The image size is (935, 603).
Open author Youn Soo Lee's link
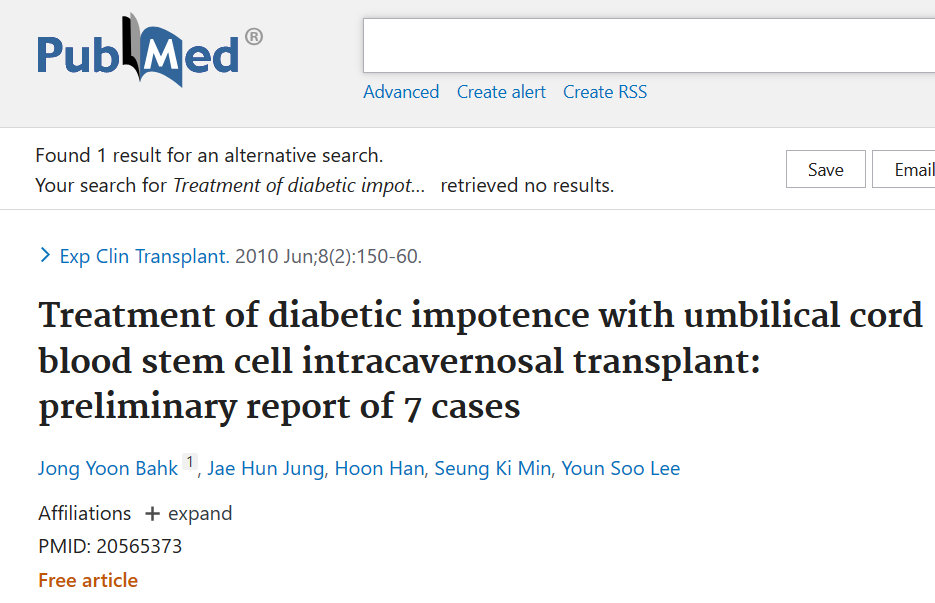click(x=621, y=469)
